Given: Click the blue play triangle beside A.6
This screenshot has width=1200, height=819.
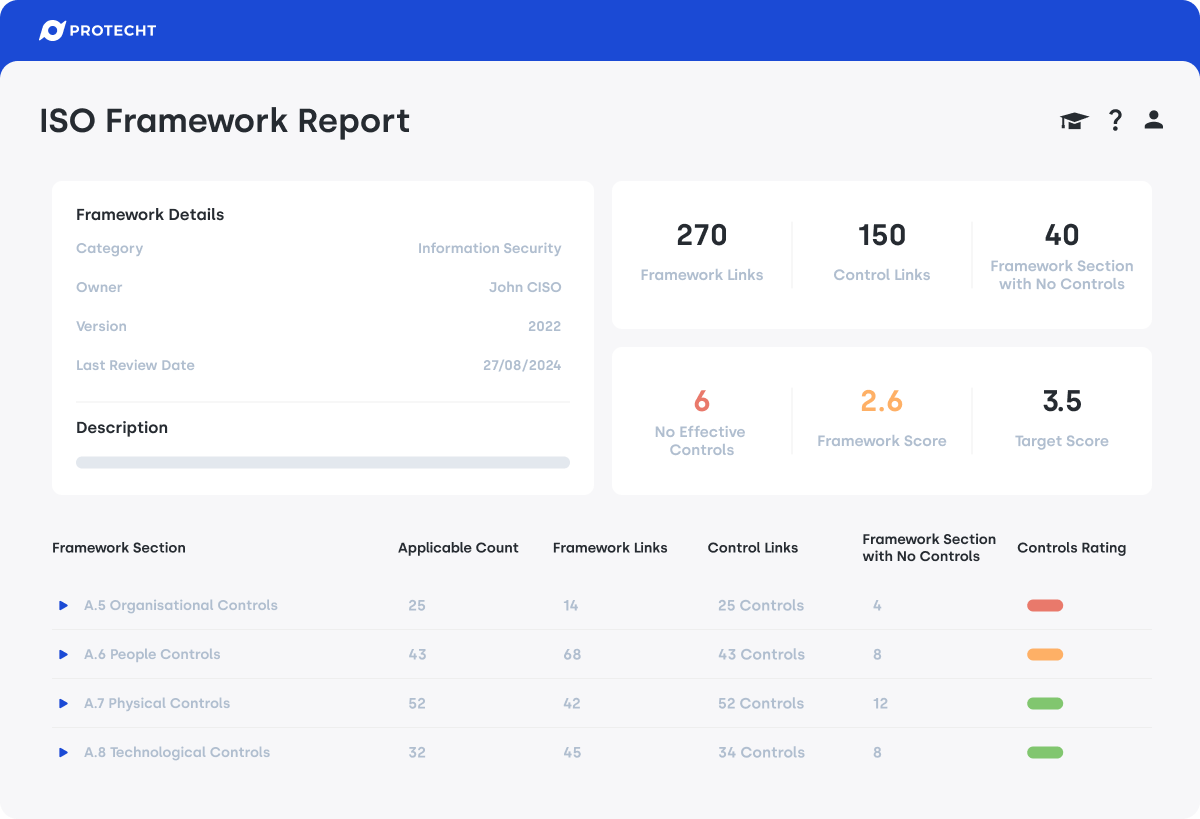Looking at the screenshot, I should click(62, 654).
